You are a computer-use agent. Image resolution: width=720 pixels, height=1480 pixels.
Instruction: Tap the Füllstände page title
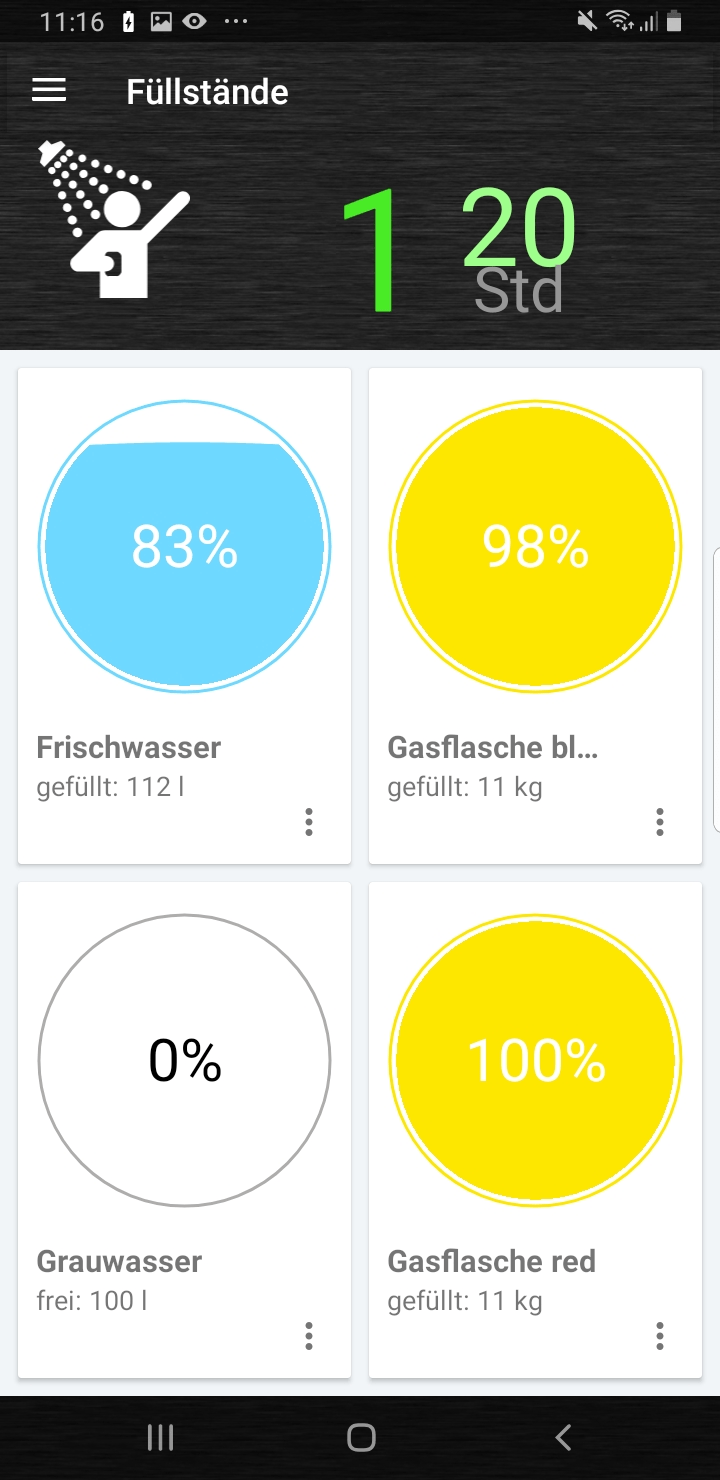207,92
